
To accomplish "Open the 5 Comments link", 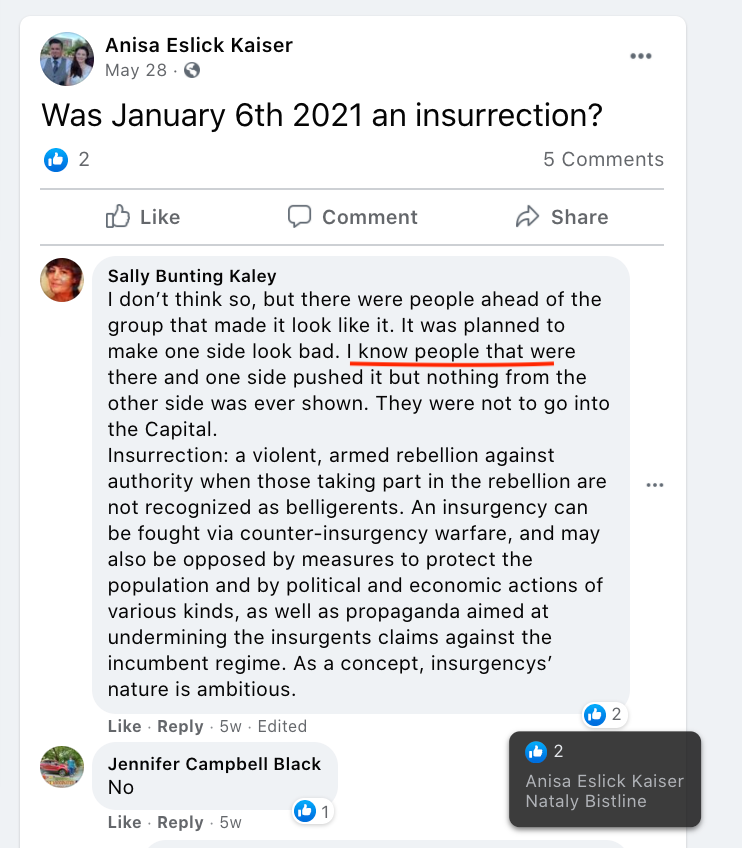I will 603,159.
